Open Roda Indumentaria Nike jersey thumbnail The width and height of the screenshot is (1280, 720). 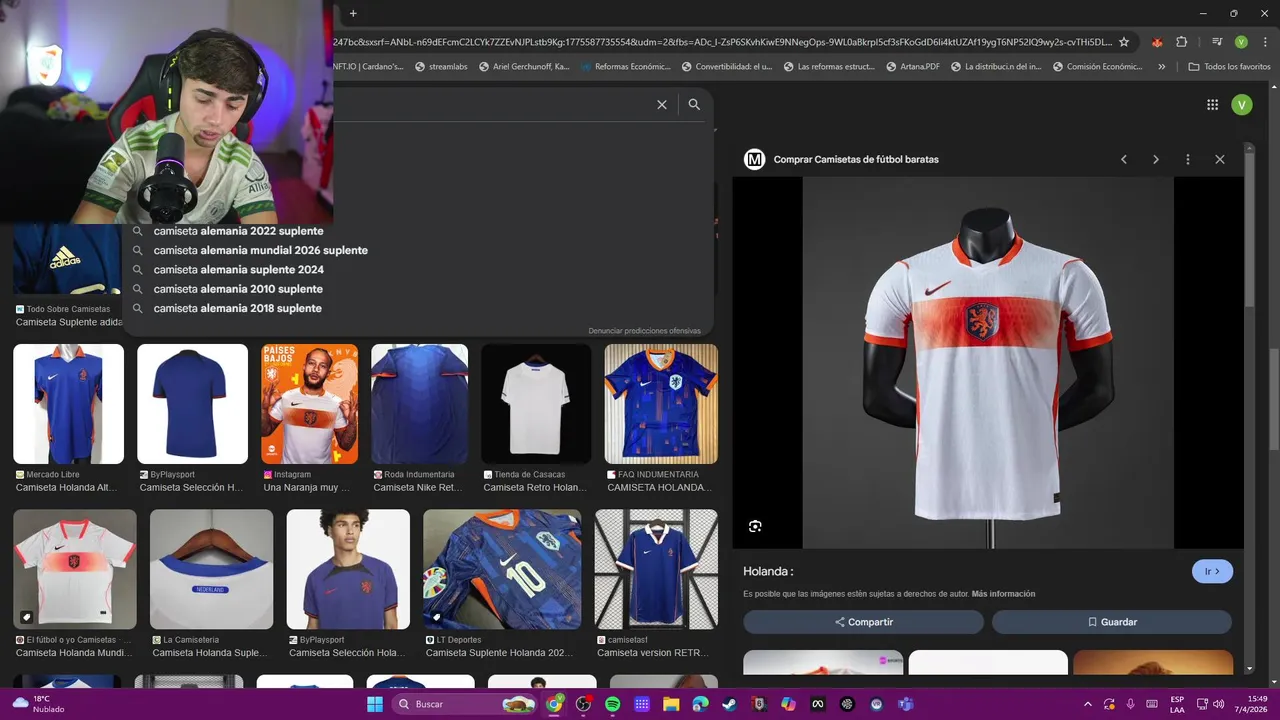419,404
